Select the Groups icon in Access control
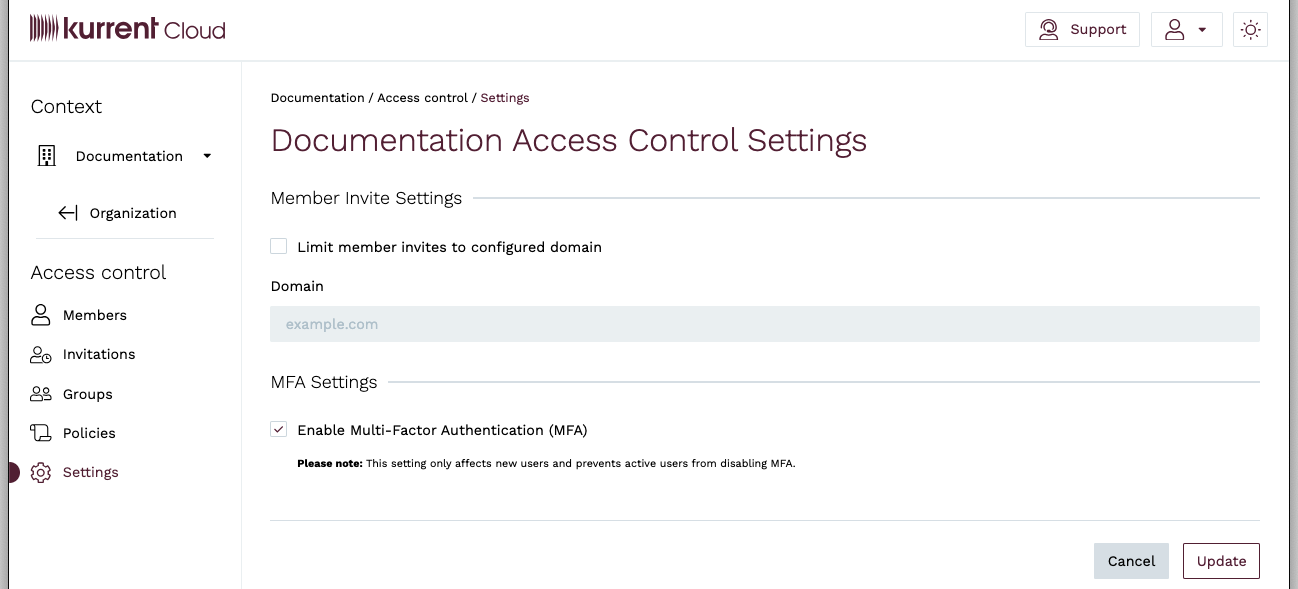Viewport: 1298px width, 589px height. pos(41,393)
